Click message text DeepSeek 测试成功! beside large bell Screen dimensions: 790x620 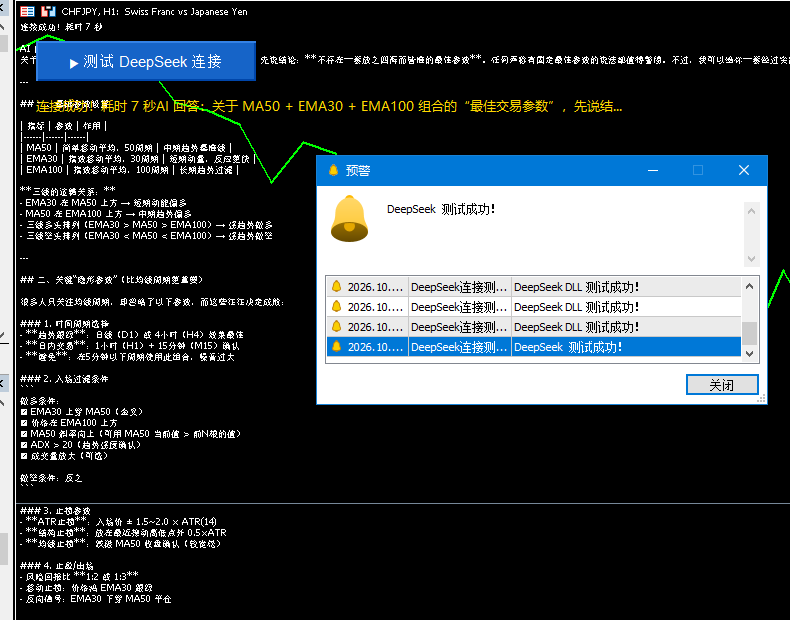pyautogui.click(x=441, y=210)
